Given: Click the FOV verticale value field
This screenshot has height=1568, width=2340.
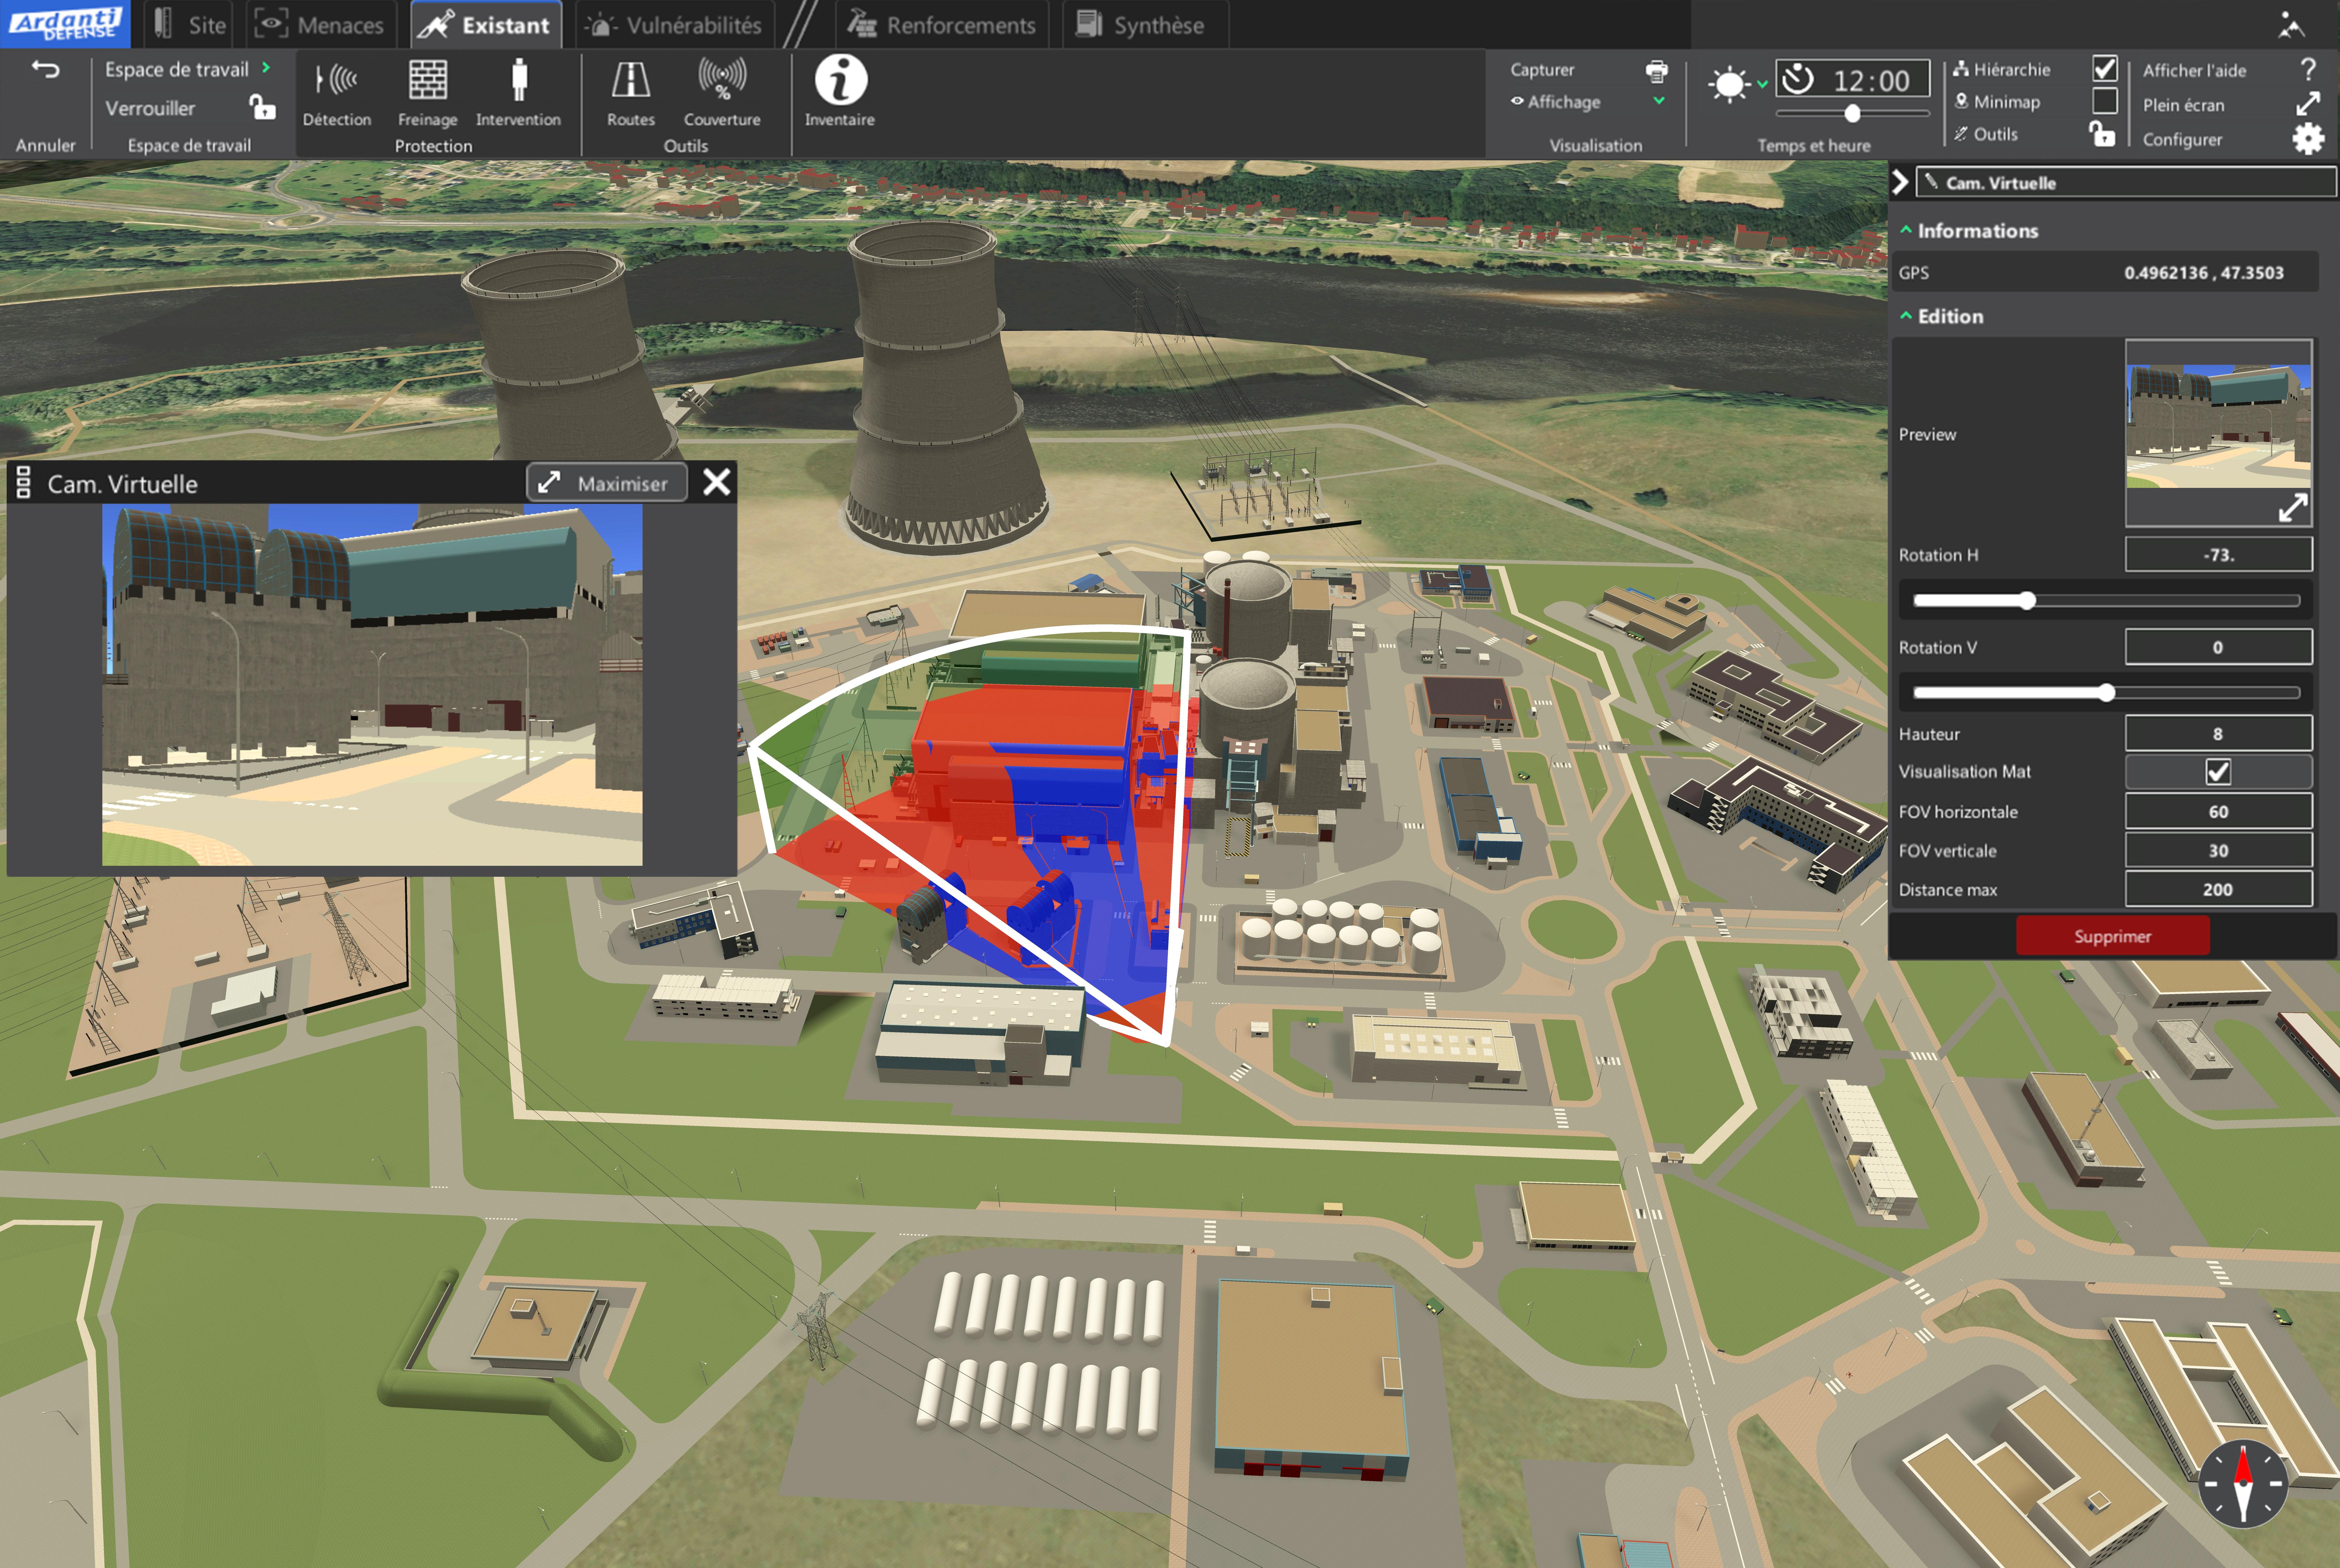Looking at the screenshot, I should pyautogui.click(x=2218, y=851).
